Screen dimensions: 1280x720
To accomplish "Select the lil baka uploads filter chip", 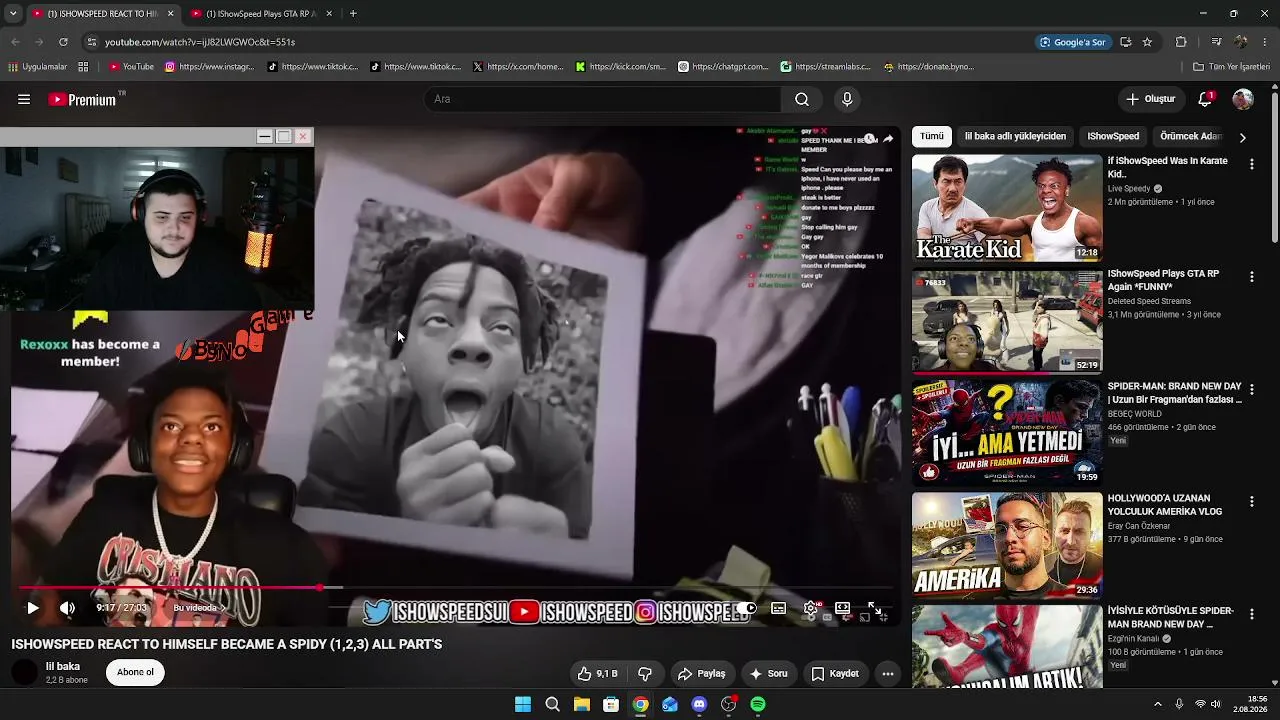I will (x=1015, y=136).
